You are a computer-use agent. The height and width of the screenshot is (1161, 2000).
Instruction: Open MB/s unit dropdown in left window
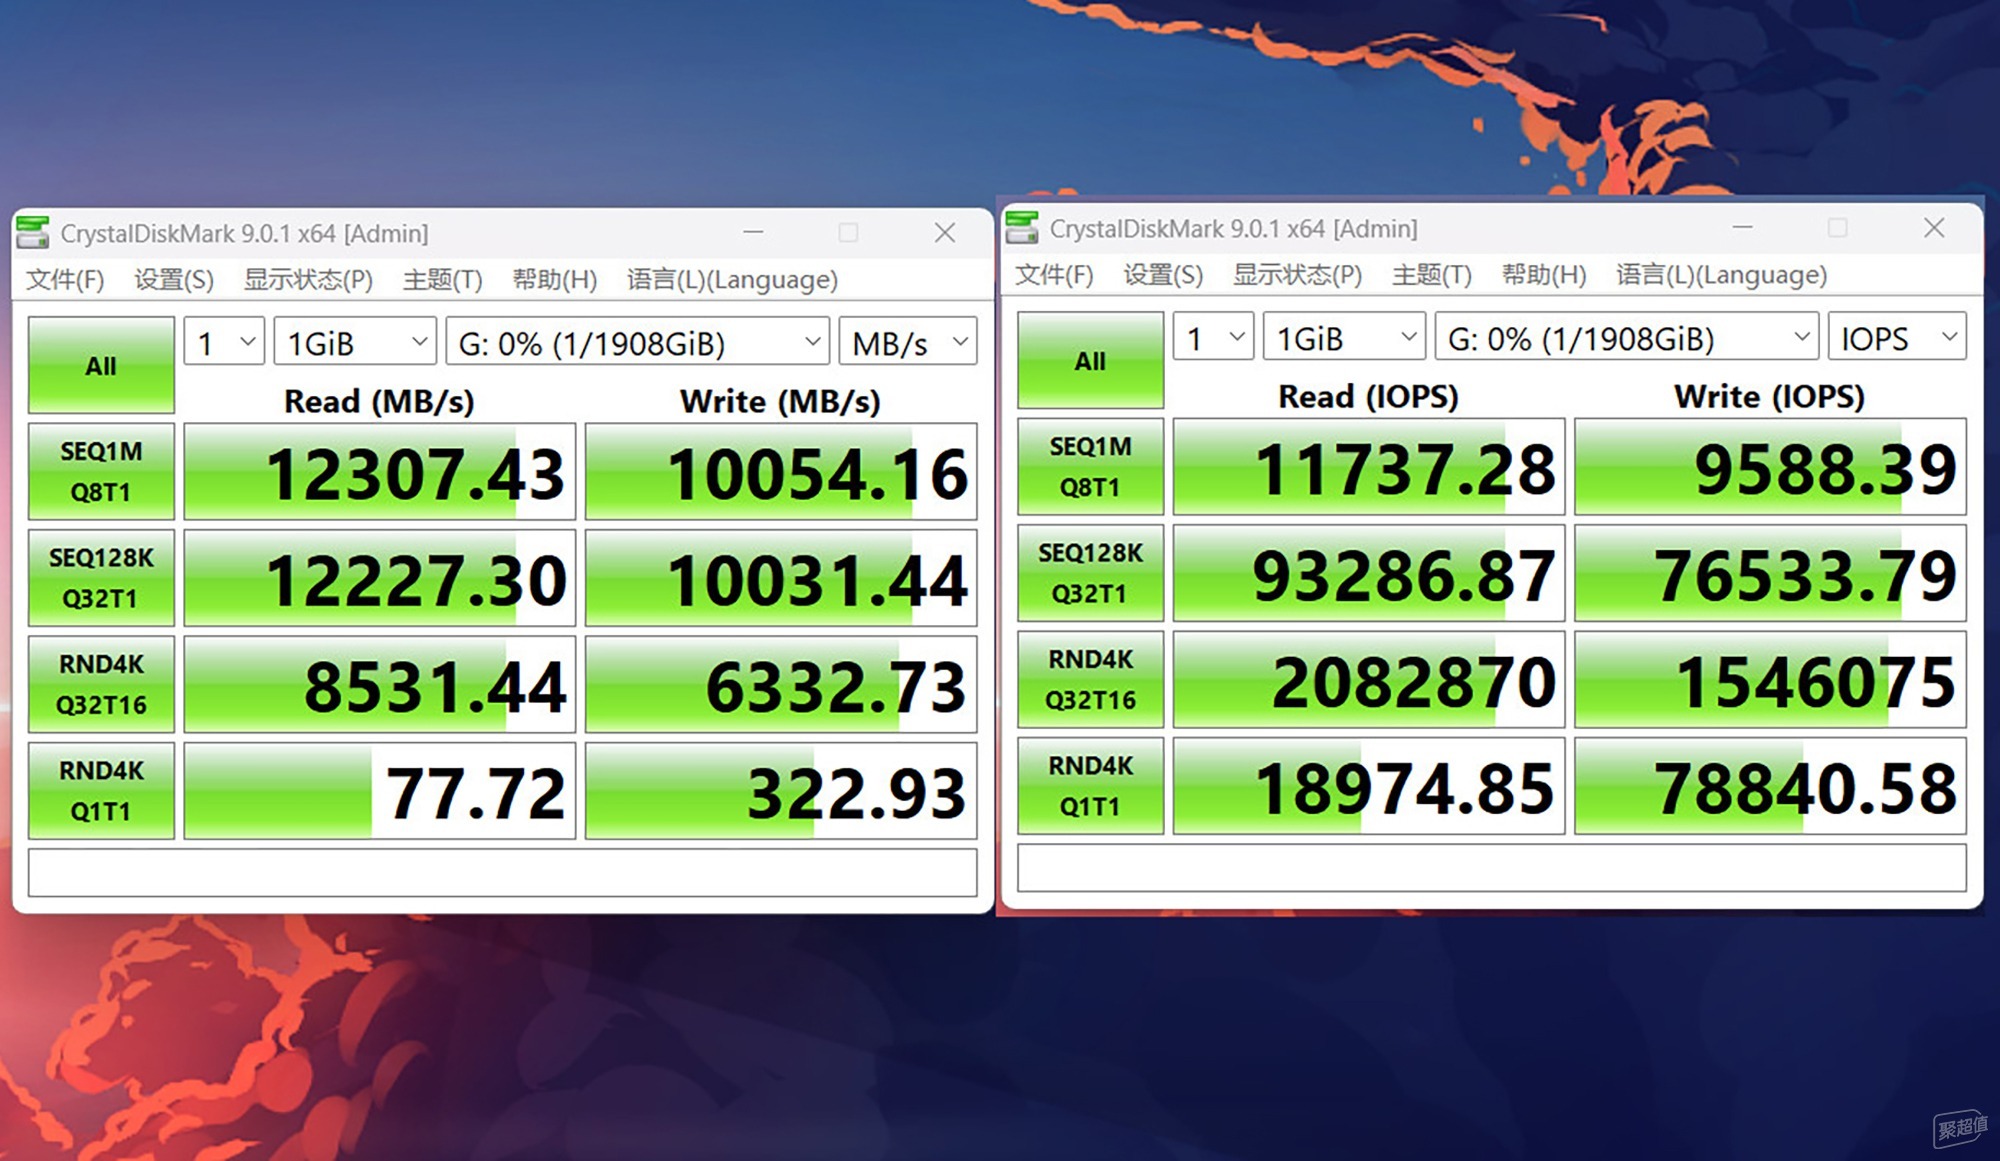[908, 343]
